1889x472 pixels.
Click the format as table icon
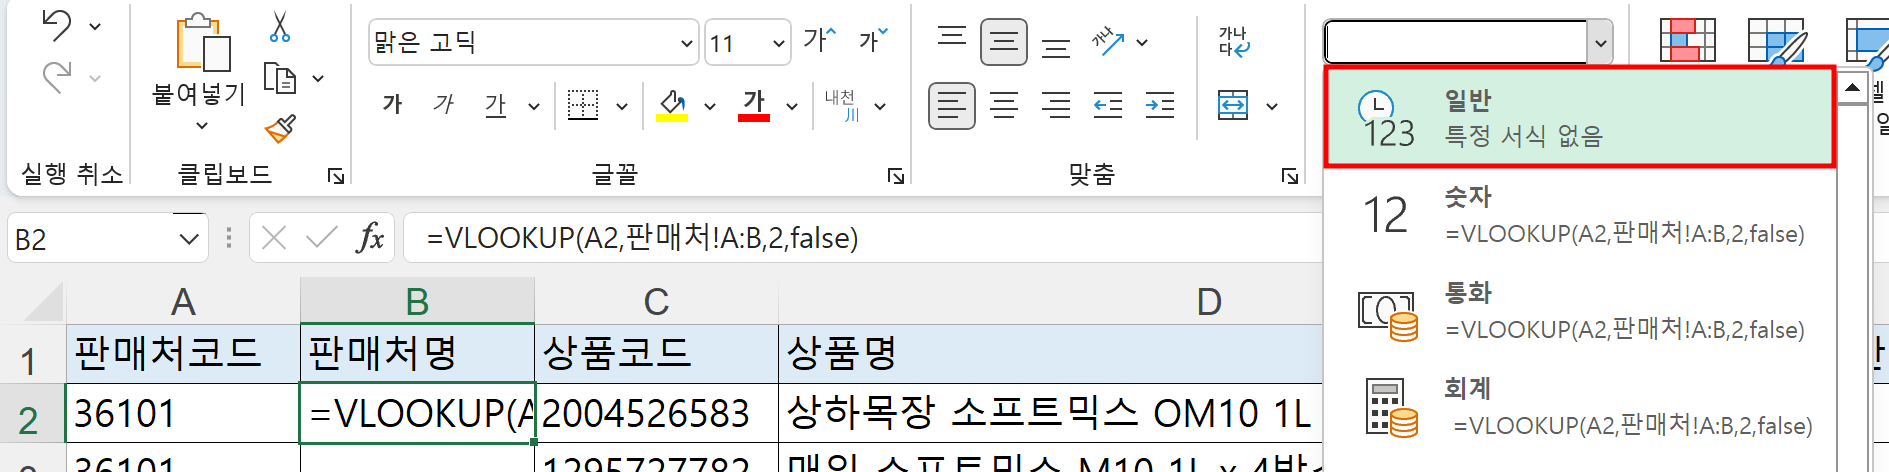point(1777,42)
